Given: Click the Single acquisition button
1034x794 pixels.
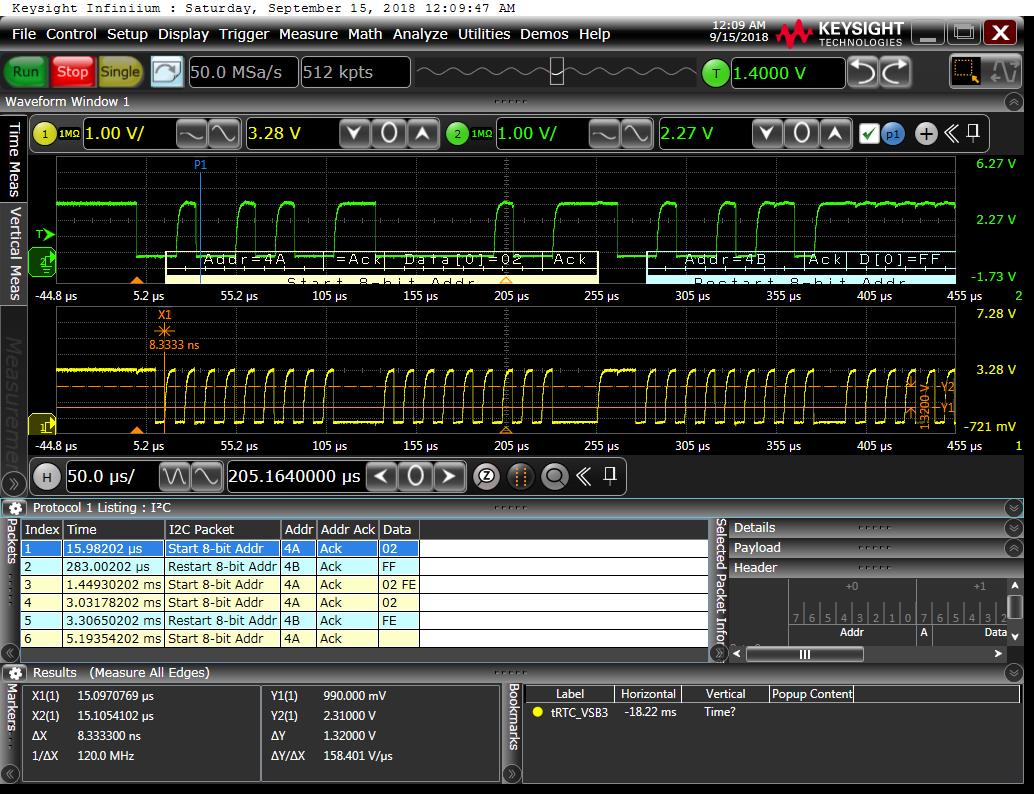Looking at the screenshot, I should click(x=120, y=72).
